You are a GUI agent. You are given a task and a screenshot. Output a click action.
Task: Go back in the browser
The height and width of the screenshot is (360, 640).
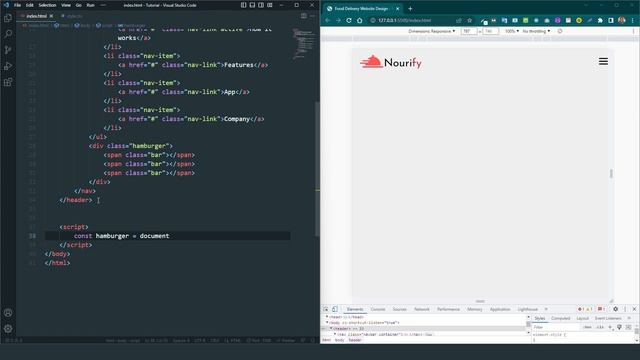click(x=328, y=20)
